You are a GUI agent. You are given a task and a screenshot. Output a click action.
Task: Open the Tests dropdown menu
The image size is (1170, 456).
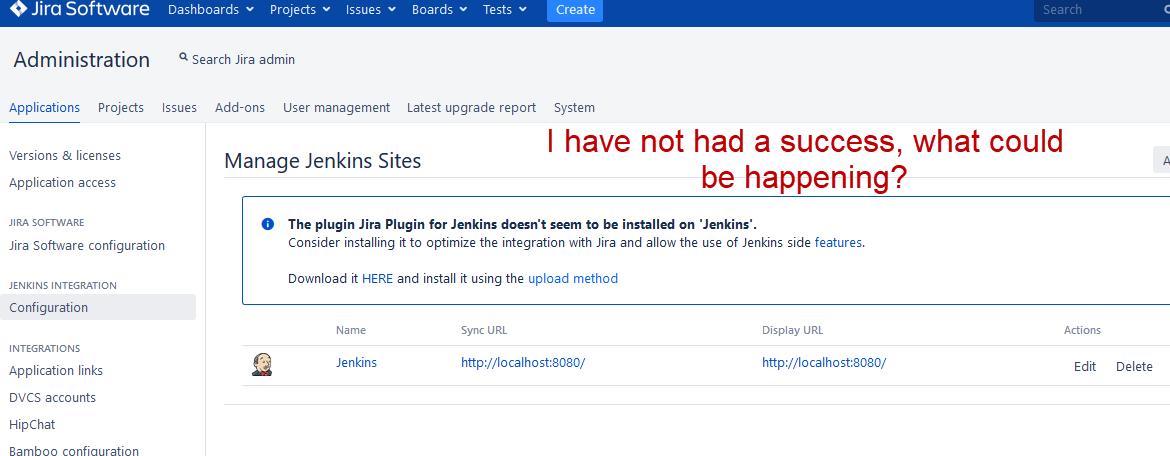(x=504, y=10)
